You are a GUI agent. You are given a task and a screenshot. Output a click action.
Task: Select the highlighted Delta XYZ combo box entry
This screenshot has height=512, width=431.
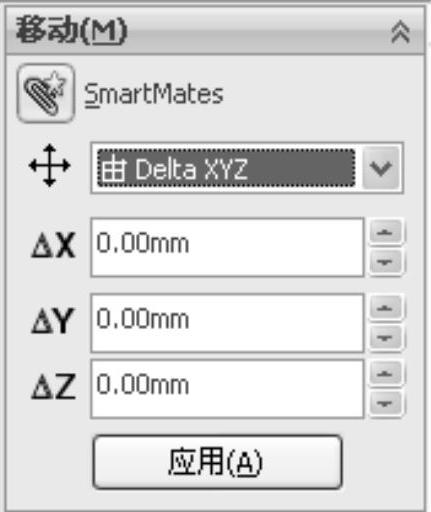(226, 168)
